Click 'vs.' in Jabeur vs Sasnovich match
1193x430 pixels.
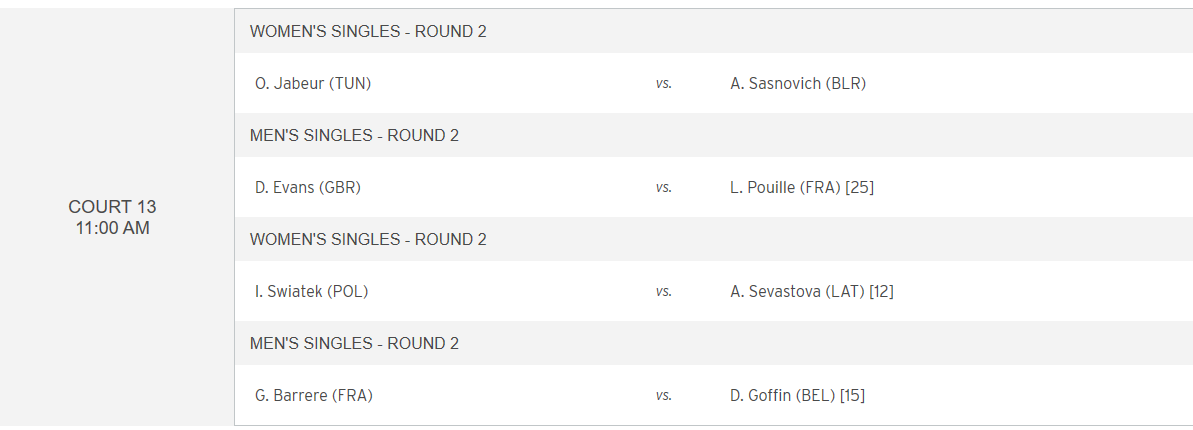pyautogui.click(x=664, y=84)
